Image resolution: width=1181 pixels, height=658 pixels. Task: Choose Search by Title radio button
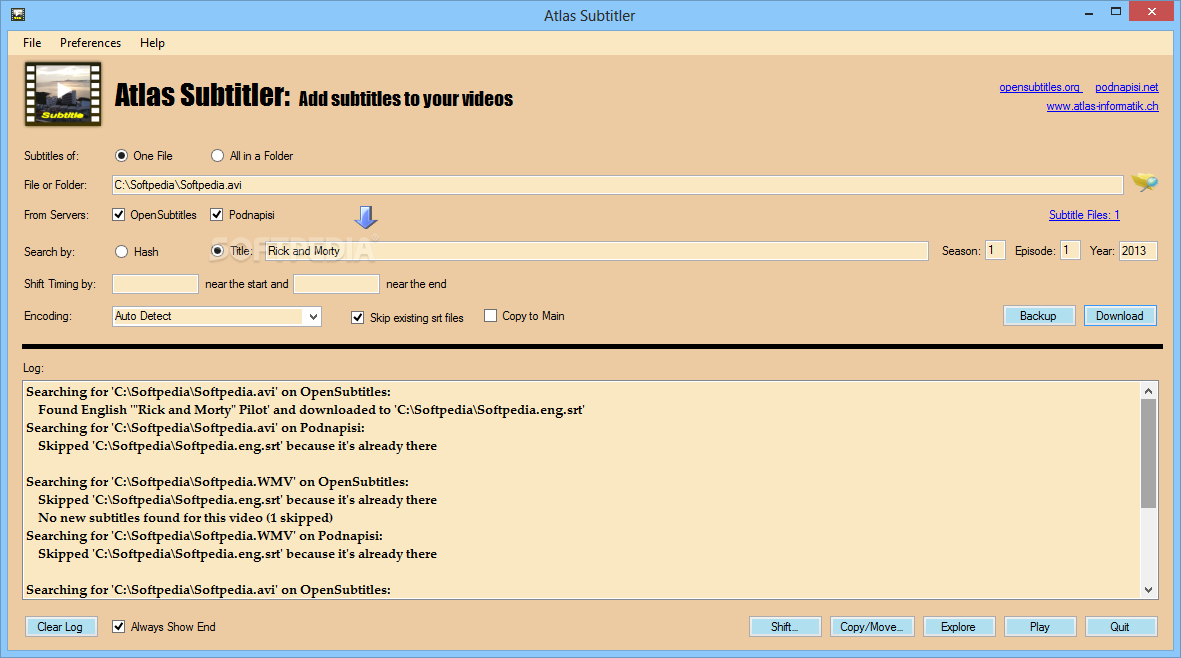218,251
